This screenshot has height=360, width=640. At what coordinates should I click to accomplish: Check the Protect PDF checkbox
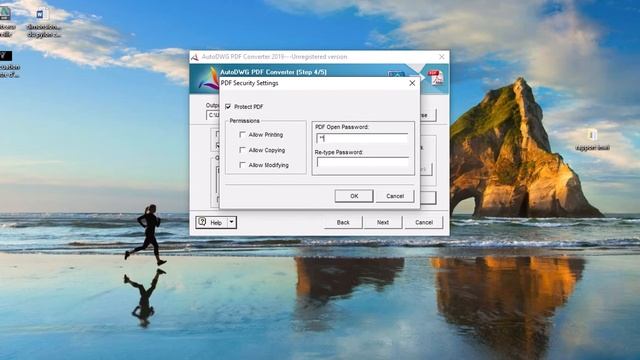coord(228,107)
